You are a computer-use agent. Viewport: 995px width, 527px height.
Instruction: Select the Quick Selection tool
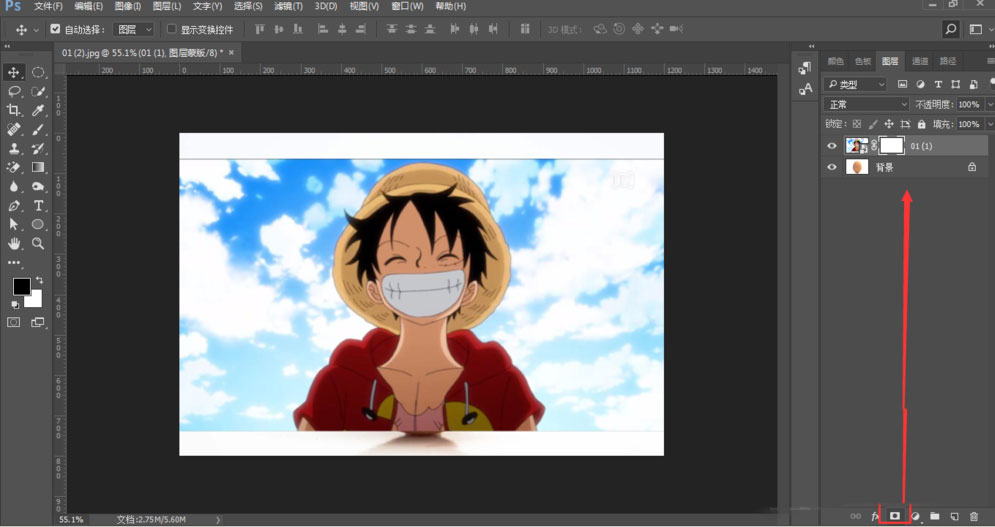pyautogui.click(x=38, y=91)
